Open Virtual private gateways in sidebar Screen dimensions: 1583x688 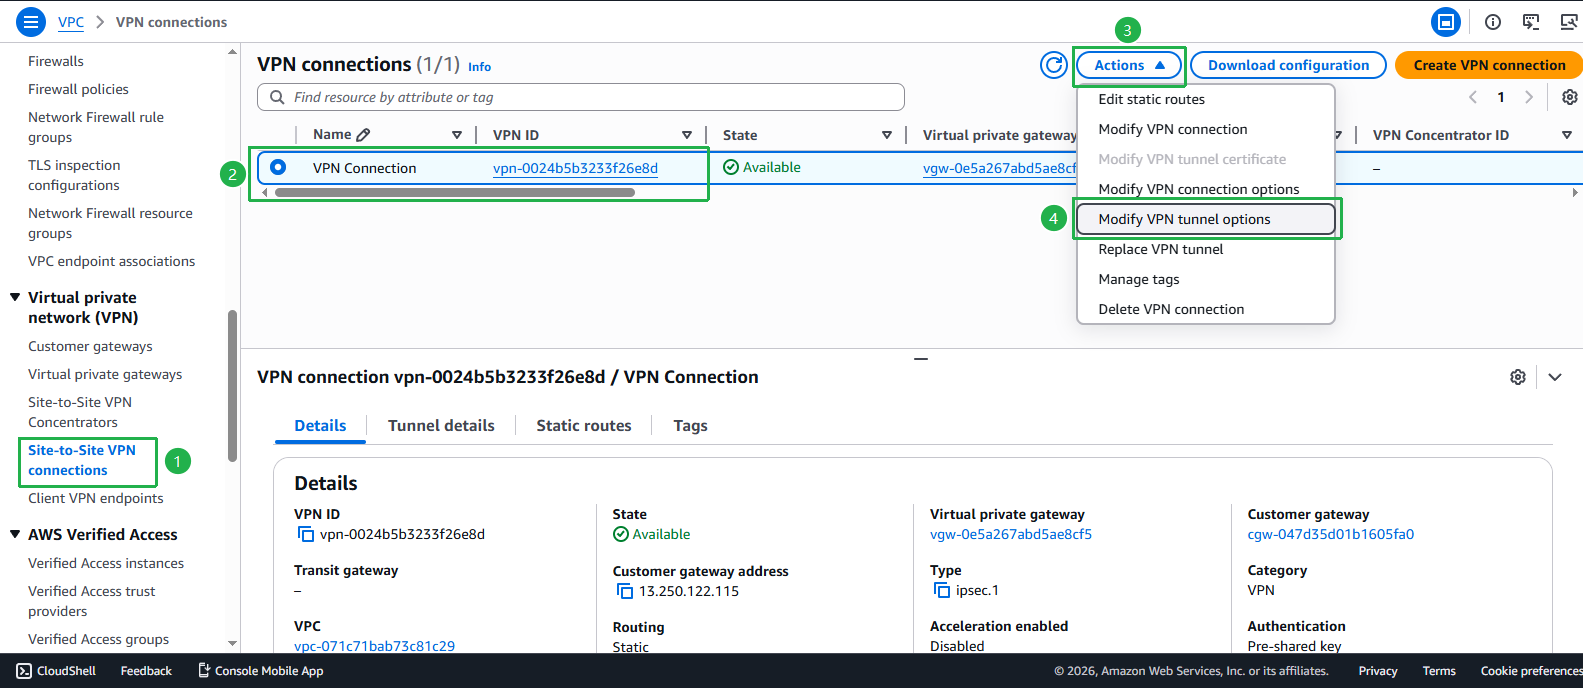[x=105, y=374]
